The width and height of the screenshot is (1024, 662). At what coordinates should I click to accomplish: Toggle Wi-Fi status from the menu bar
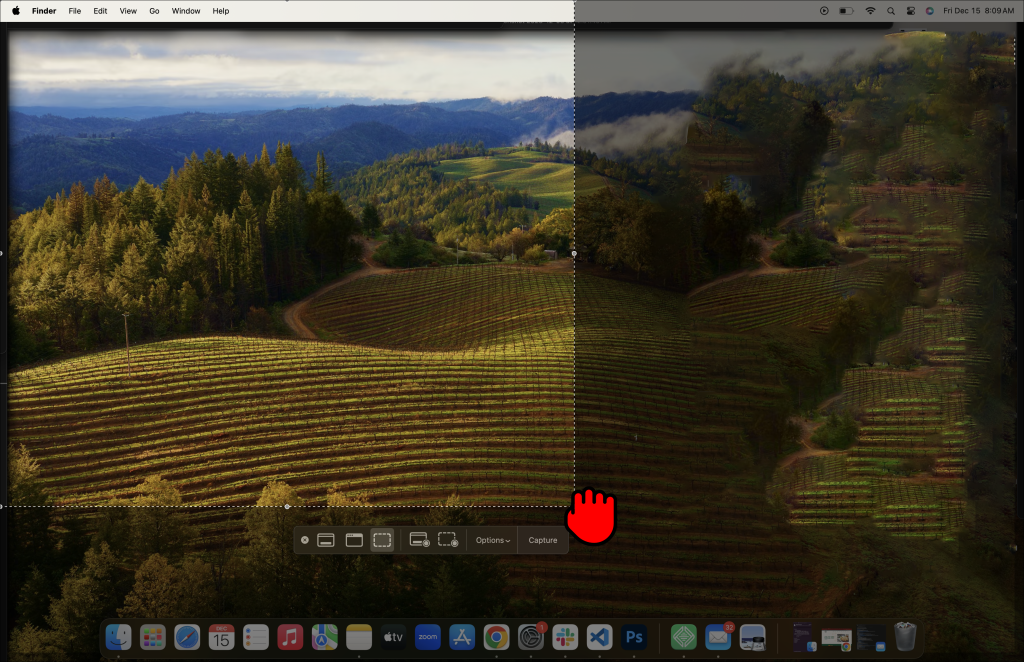[x=870, y=11]
